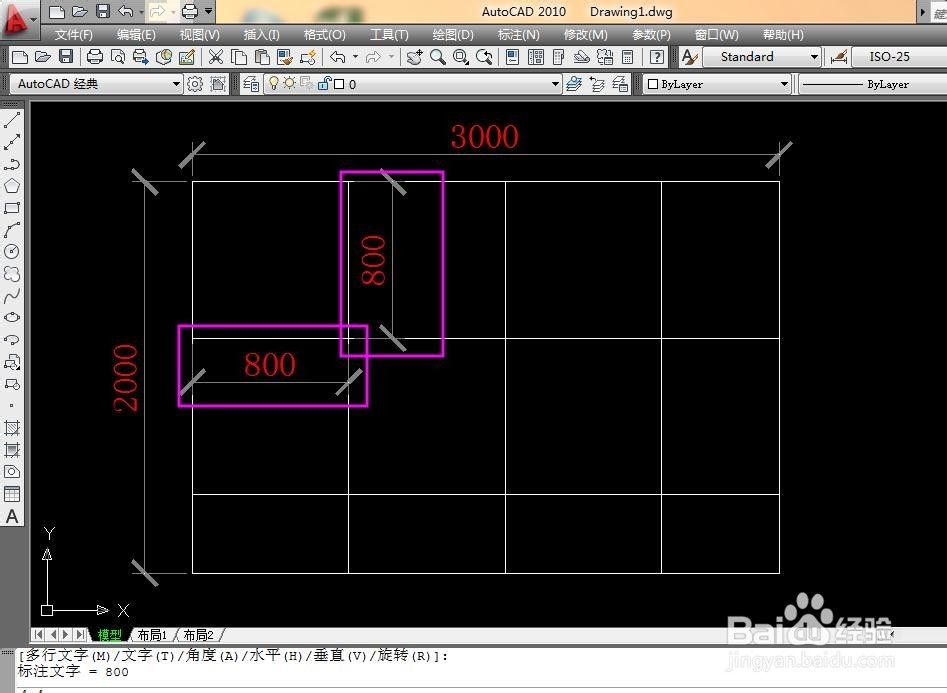Open the ISO-25 dimension style dropdown
The height and width of the screenshot is (693, 947).
[x=899, y=57]
